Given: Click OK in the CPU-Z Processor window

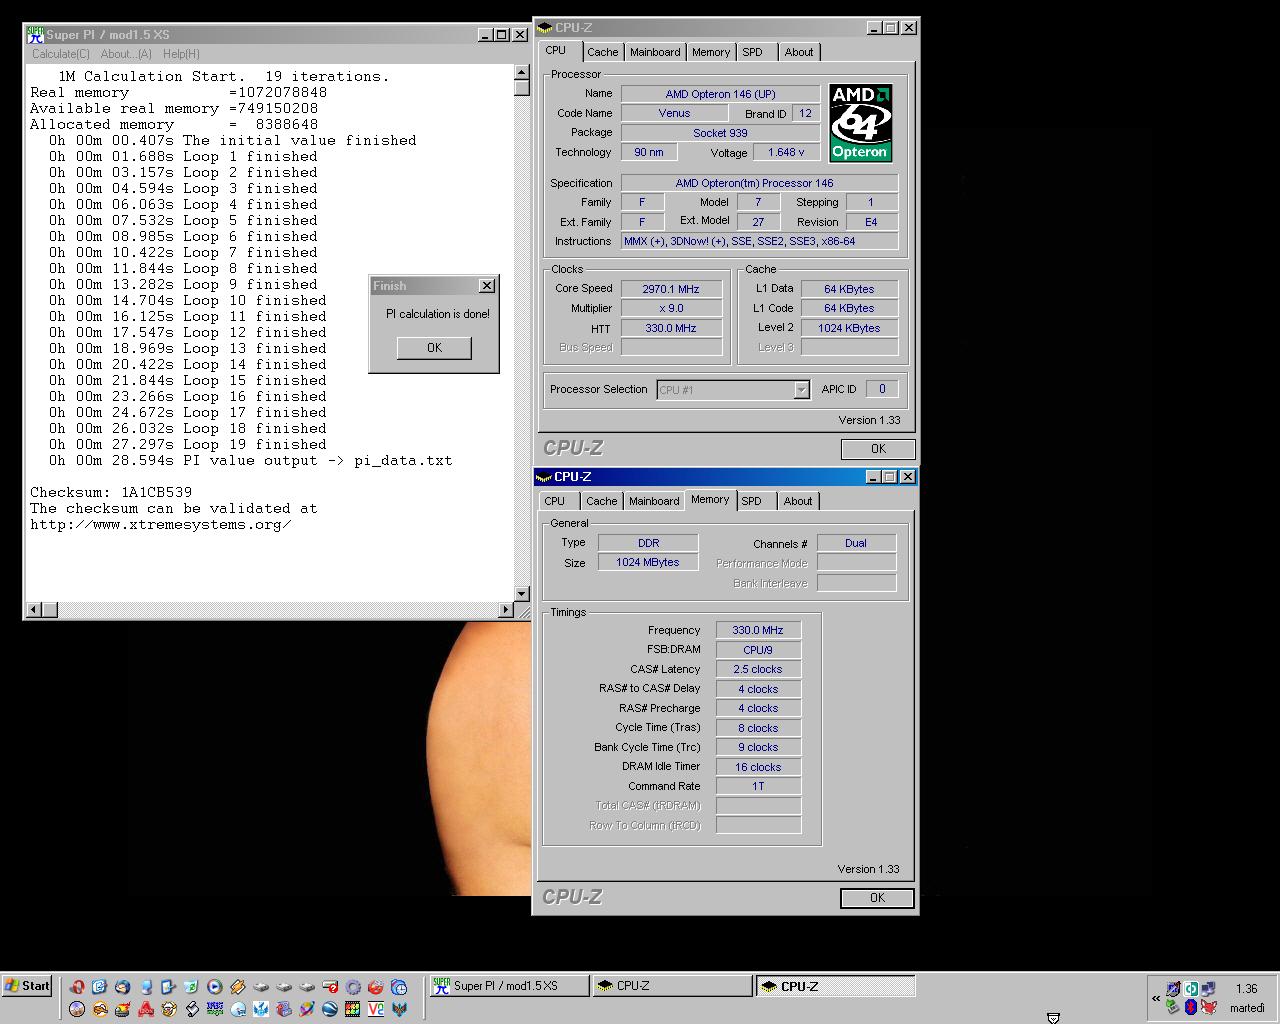Looking at the screenshot, I should pos(878,449).
